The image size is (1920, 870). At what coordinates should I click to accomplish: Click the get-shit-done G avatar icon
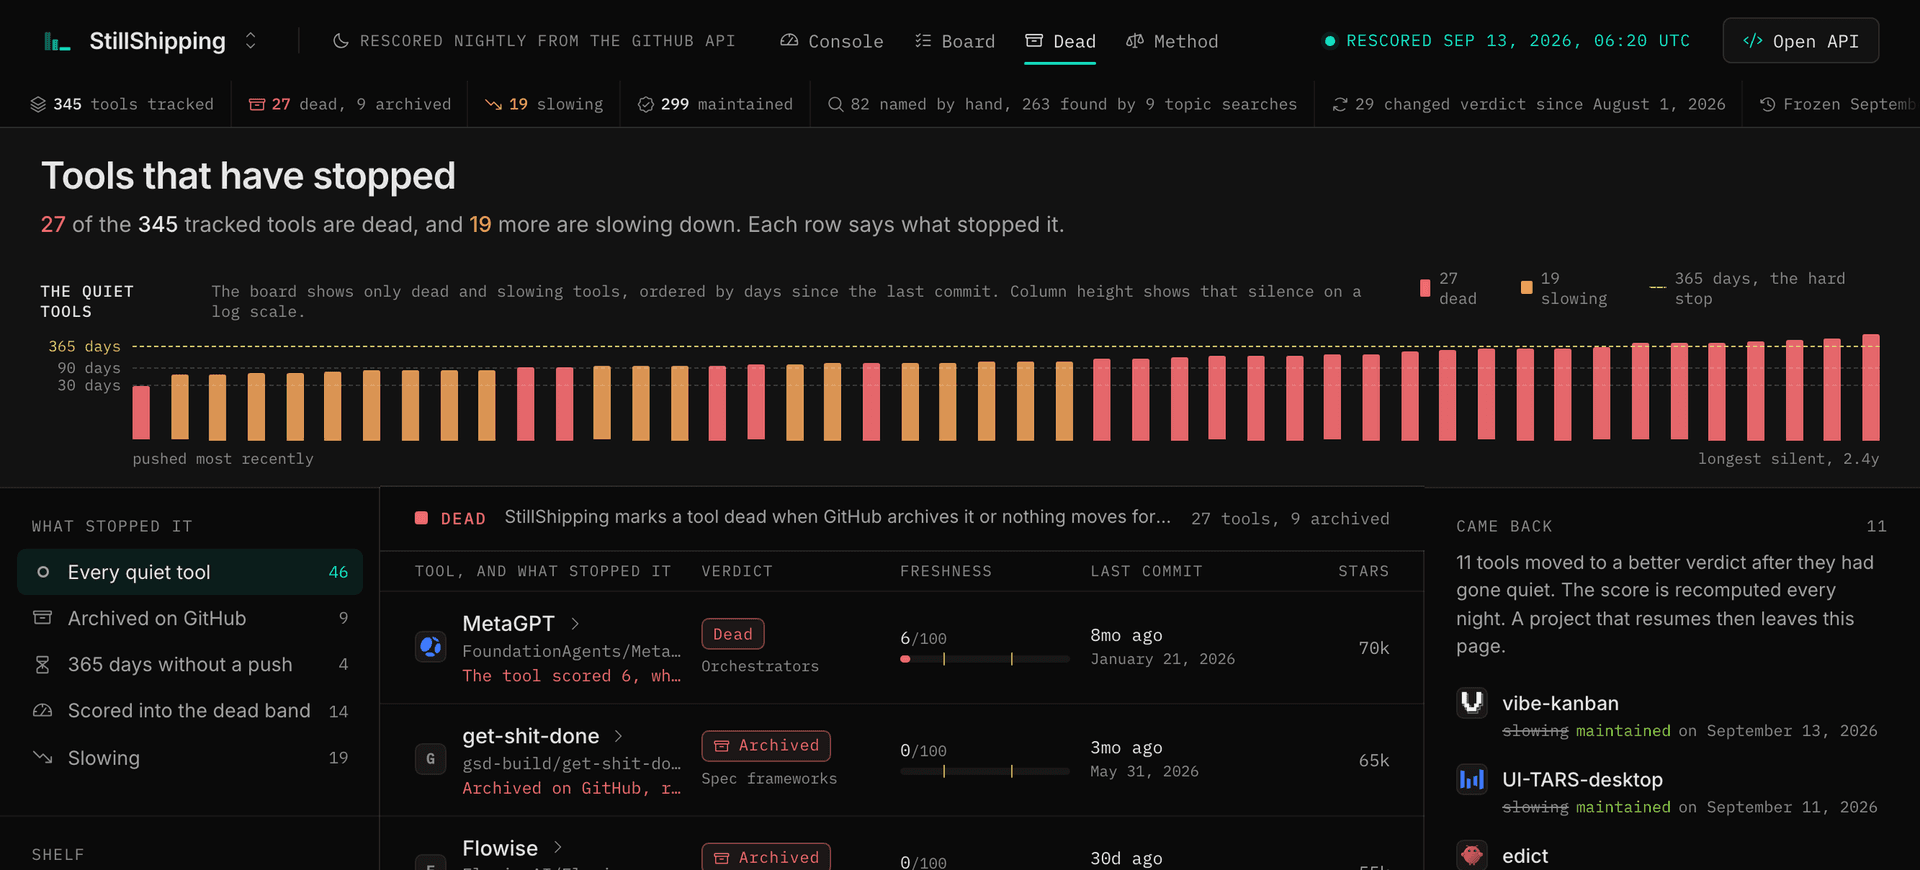click(x=431, y=759)
